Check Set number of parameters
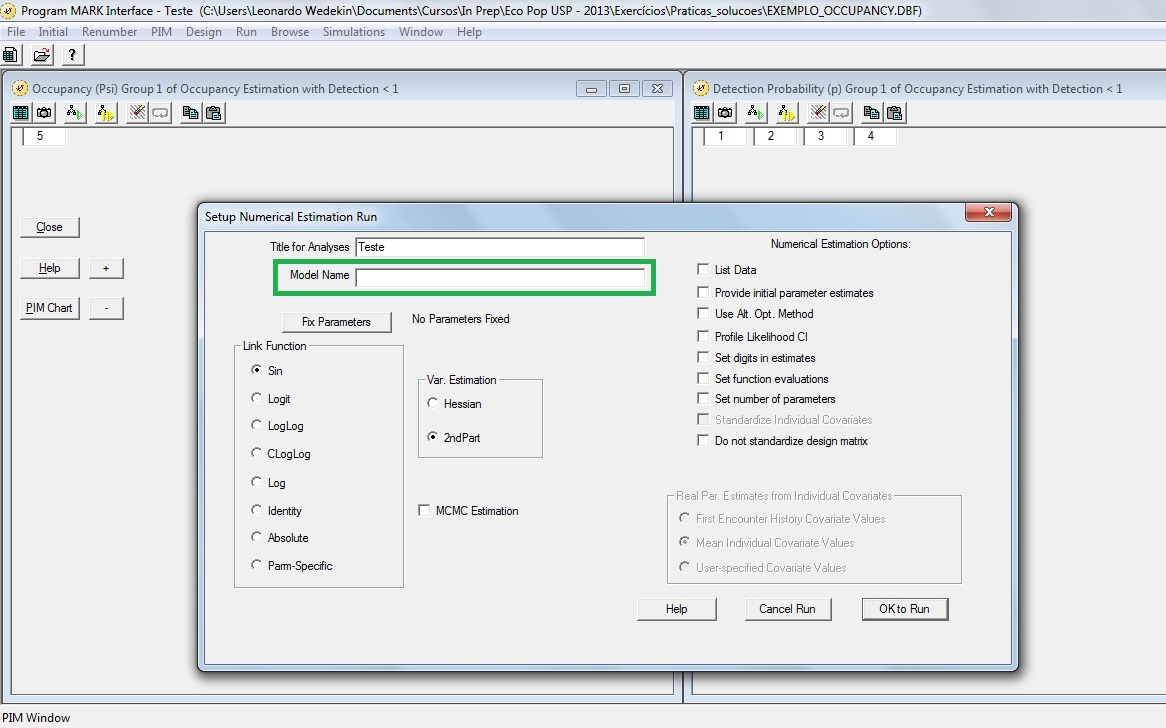1166x728 pixels. click(703, 399)
